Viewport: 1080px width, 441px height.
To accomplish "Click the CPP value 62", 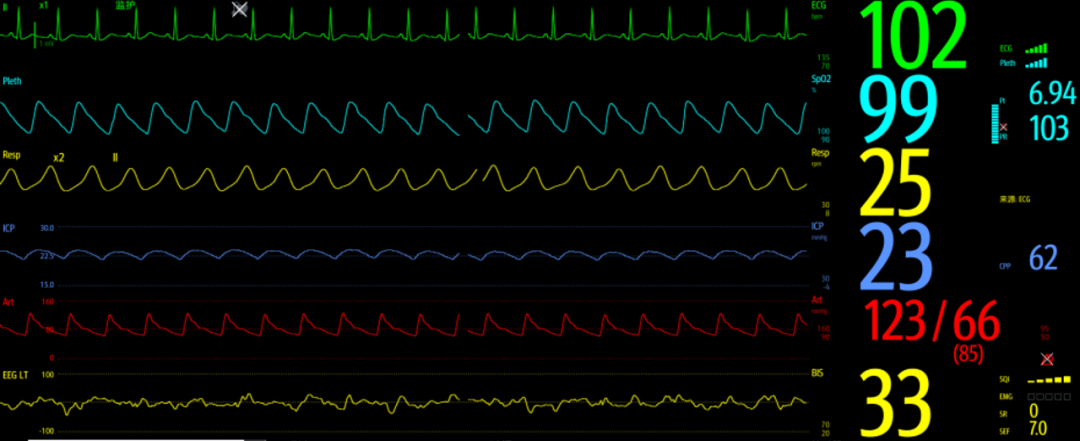I will pyautogui.click(x=1043, y=258).
